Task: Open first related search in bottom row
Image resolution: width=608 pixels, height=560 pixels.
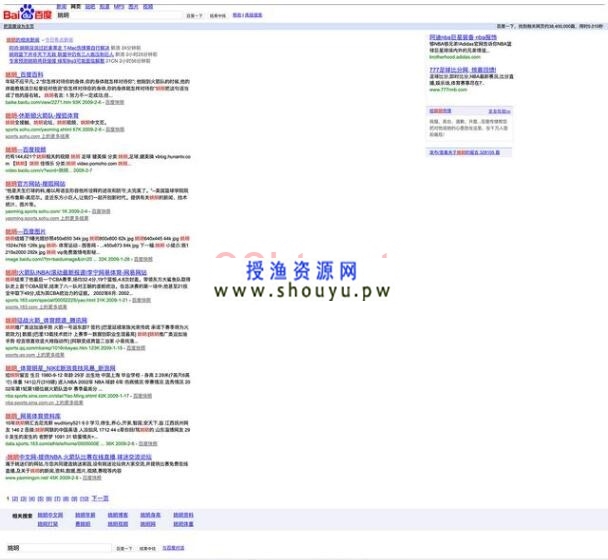Action: coord(48,524)
